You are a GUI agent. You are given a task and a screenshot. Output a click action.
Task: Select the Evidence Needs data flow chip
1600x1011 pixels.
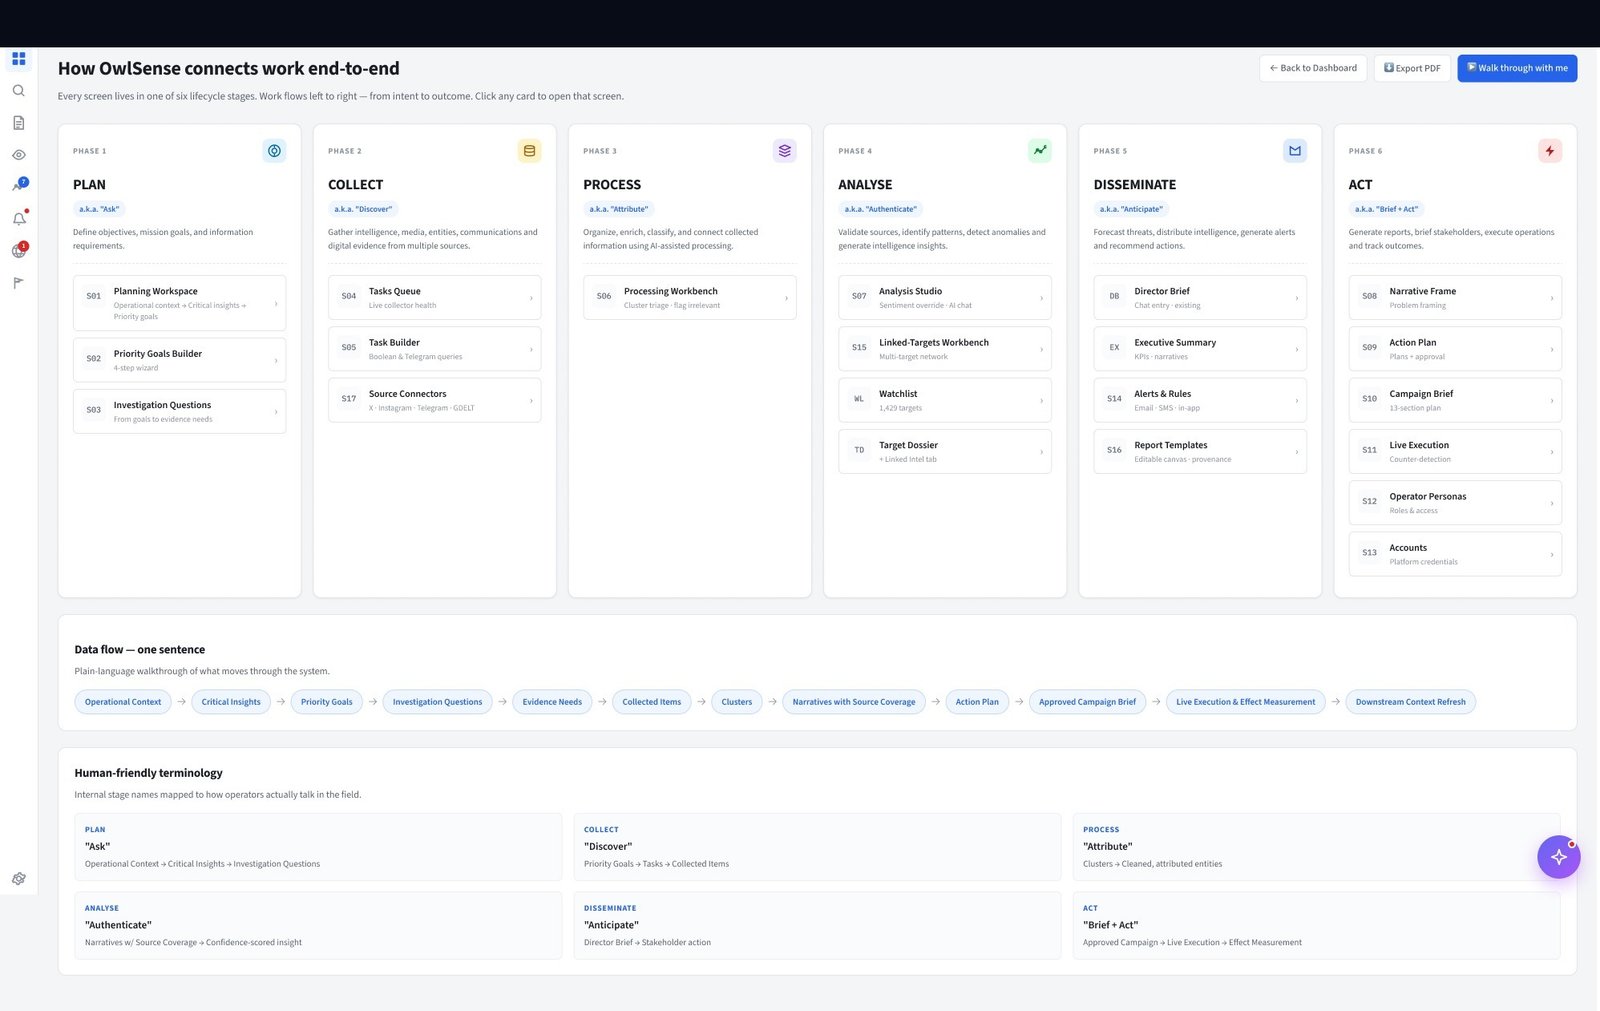click(x=552, y=702)
